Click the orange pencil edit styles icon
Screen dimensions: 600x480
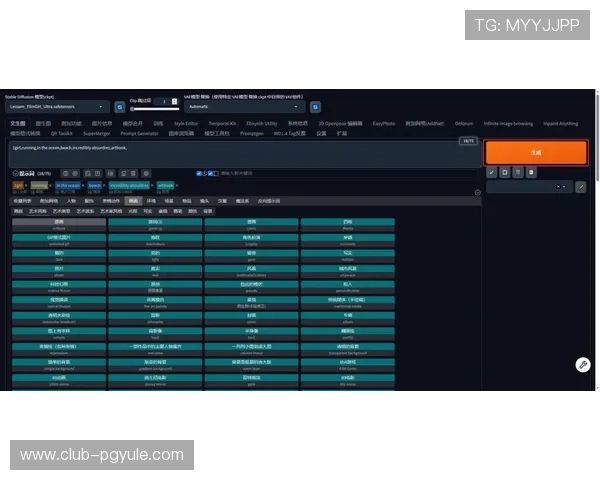[581, 186]
